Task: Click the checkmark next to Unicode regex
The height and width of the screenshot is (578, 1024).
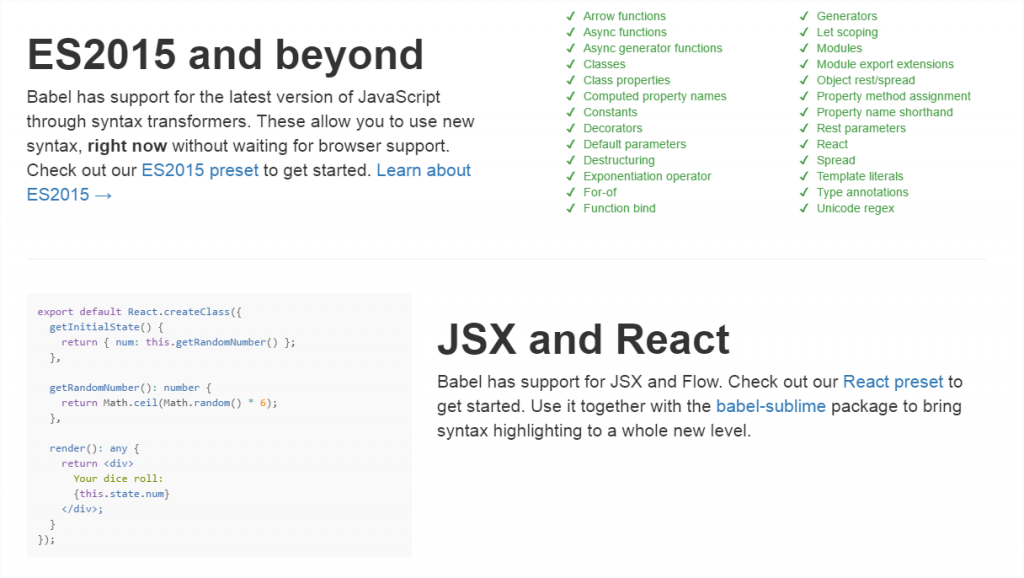Action: 804,208
